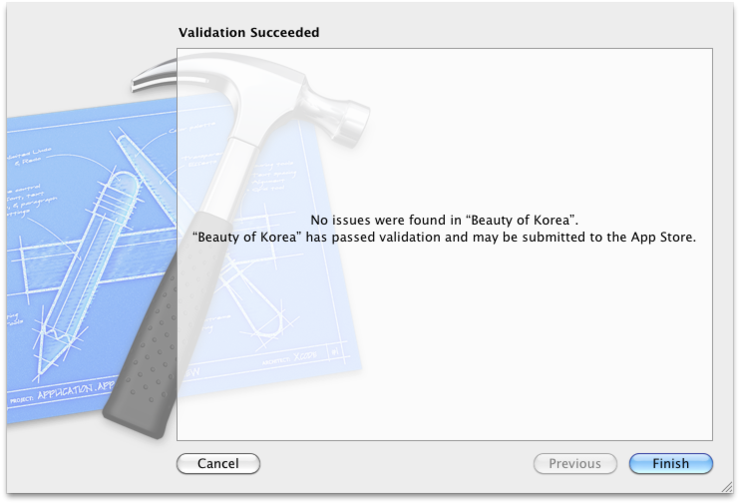Click empty area of the results panel

[519, 354]
